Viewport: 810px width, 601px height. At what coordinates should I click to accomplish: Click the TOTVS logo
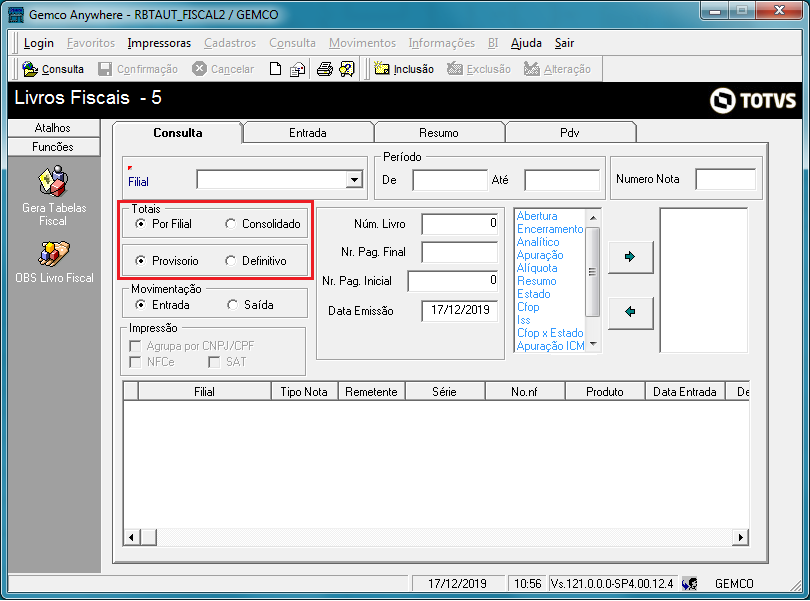(x=753, y=100)
